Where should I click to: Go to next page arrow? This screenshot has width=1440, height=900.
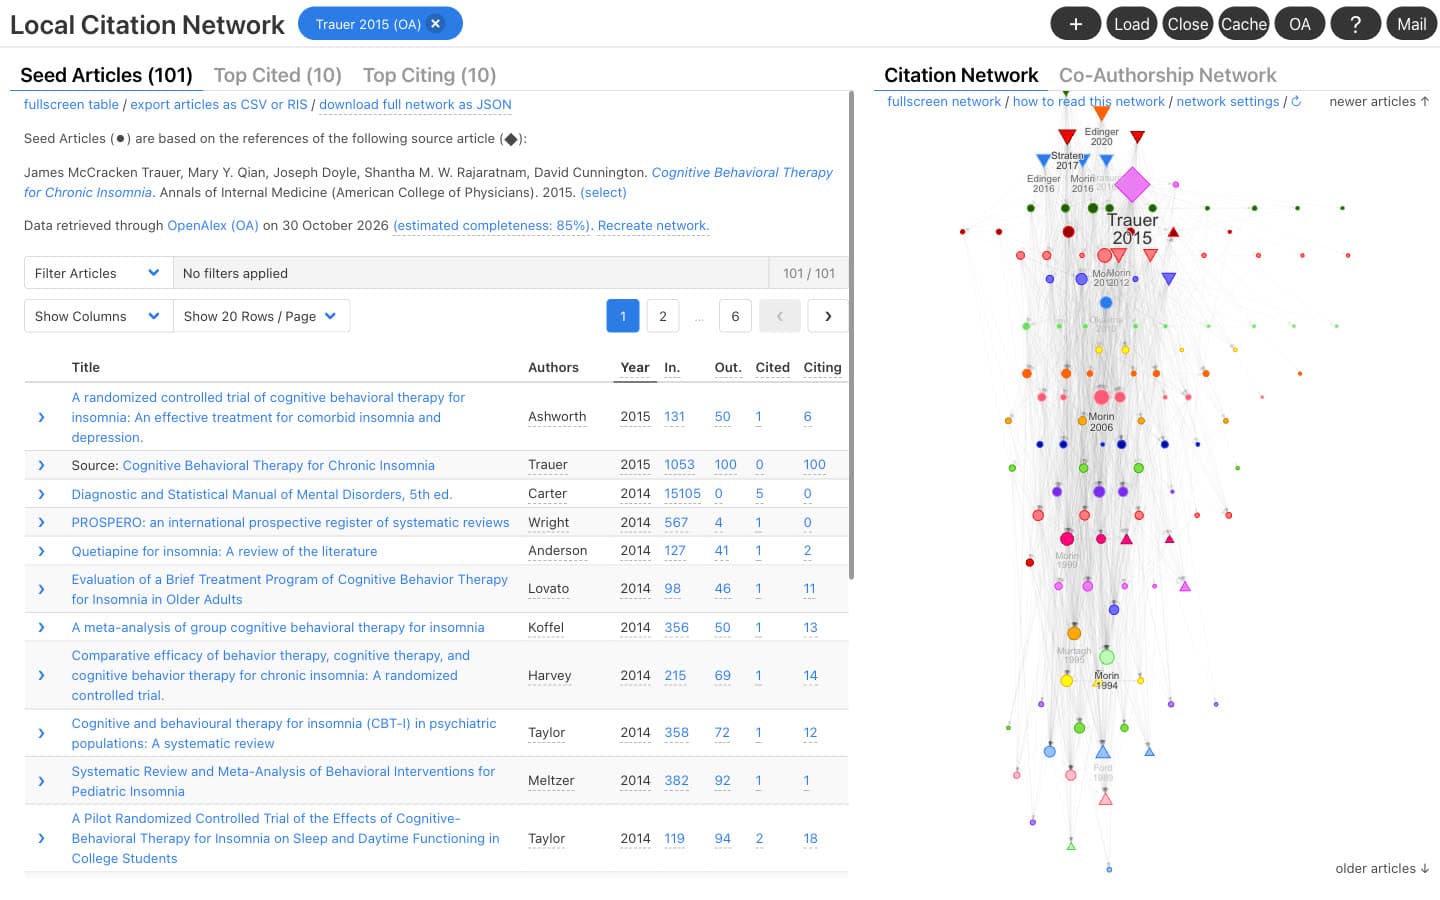point(828,316)
